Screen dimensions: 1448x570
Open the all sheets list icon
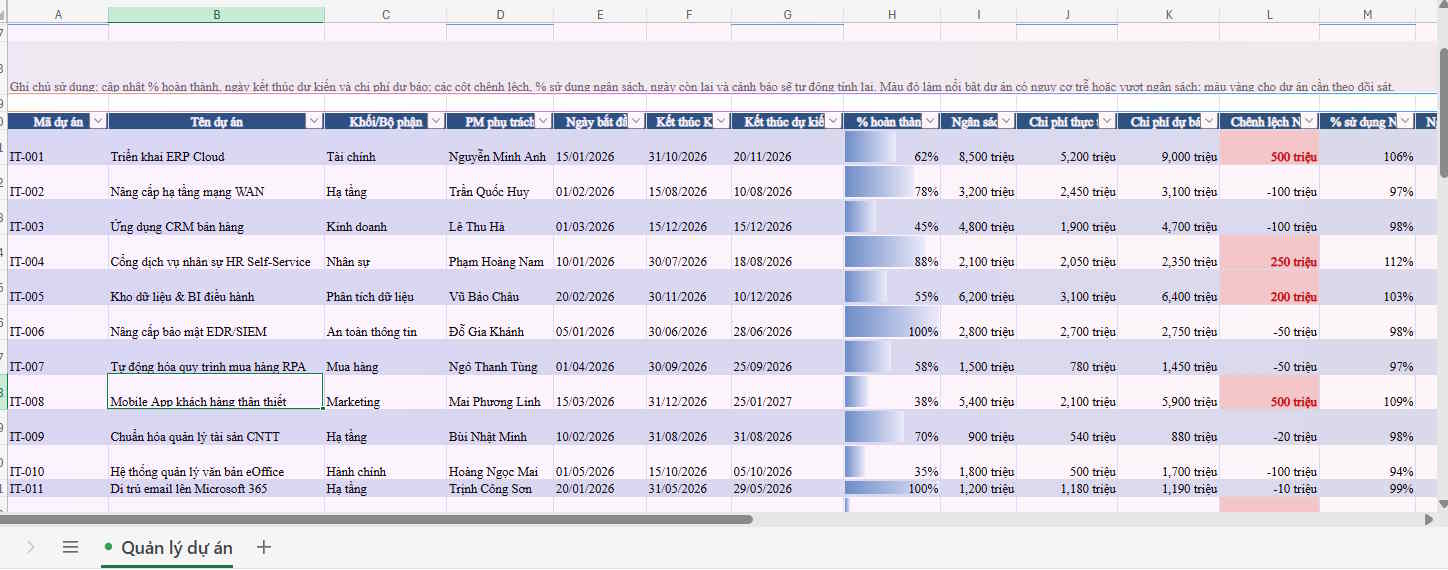[70, 547]
